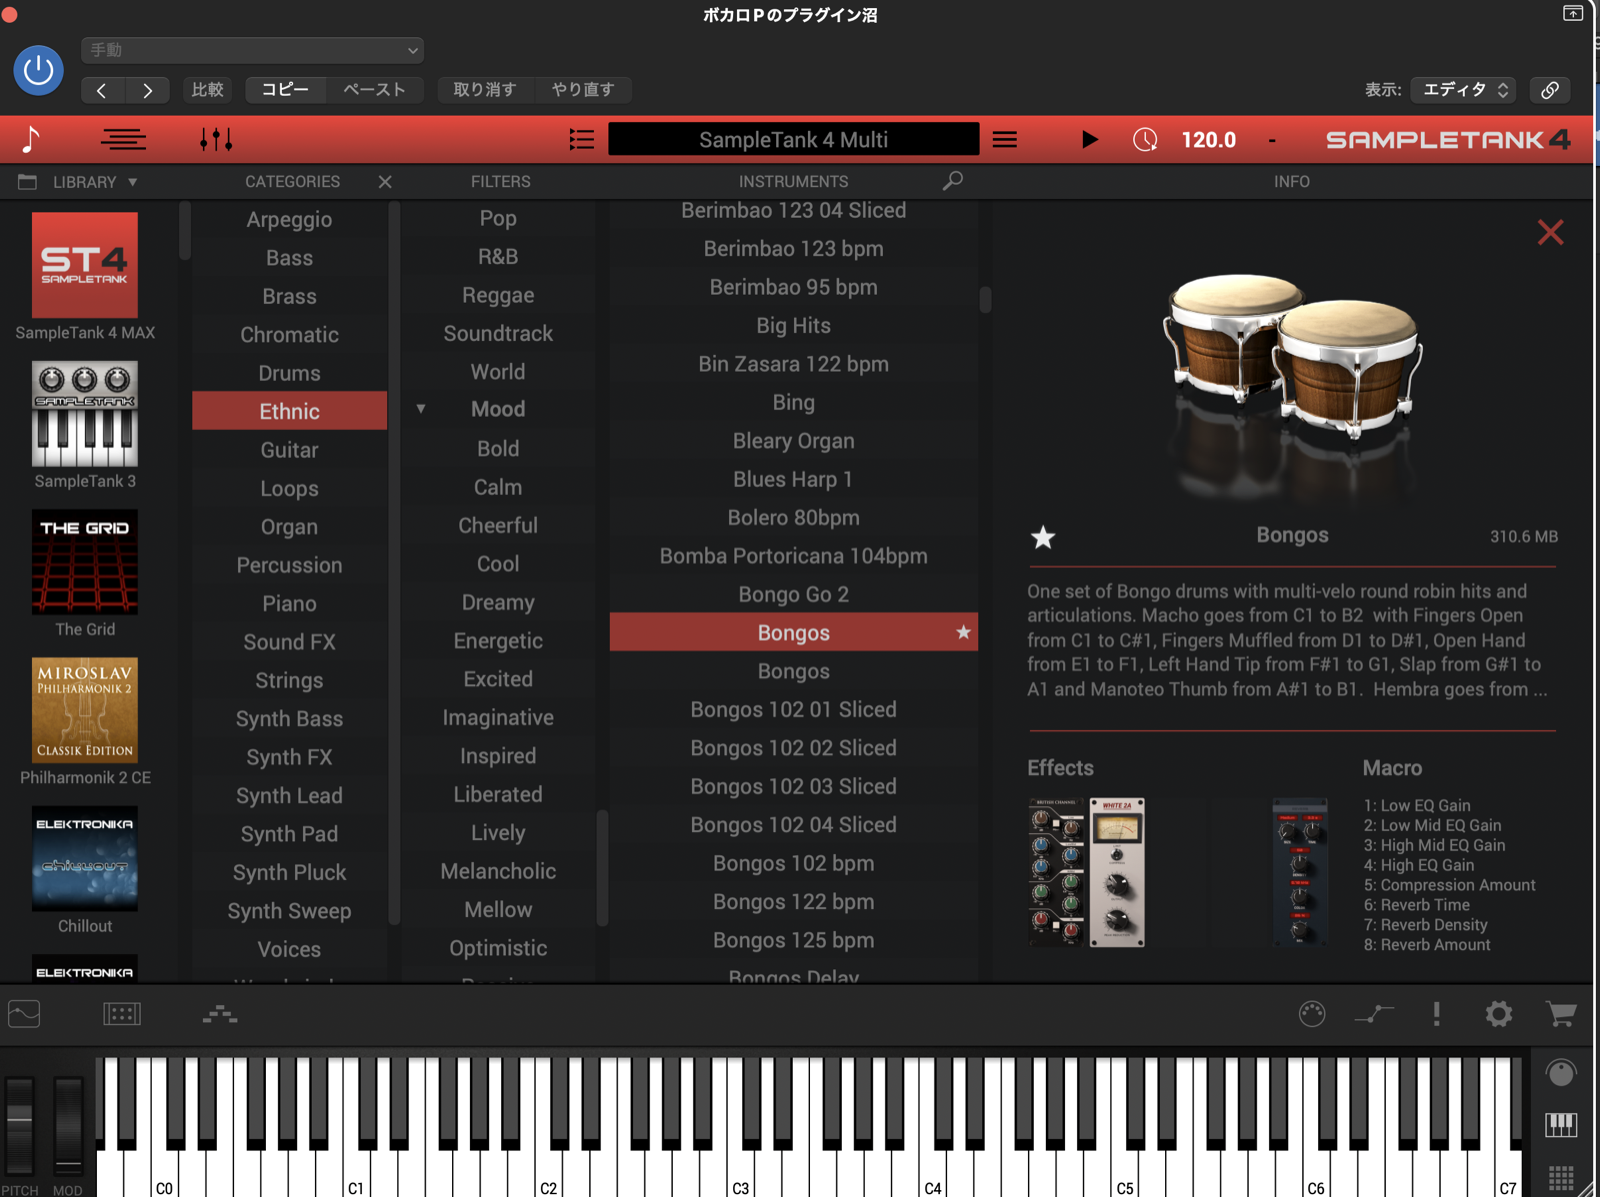The image size is (1600, 1197).
Task: Toggle the plugin power bypass button
Action: [x=39, y=71]
